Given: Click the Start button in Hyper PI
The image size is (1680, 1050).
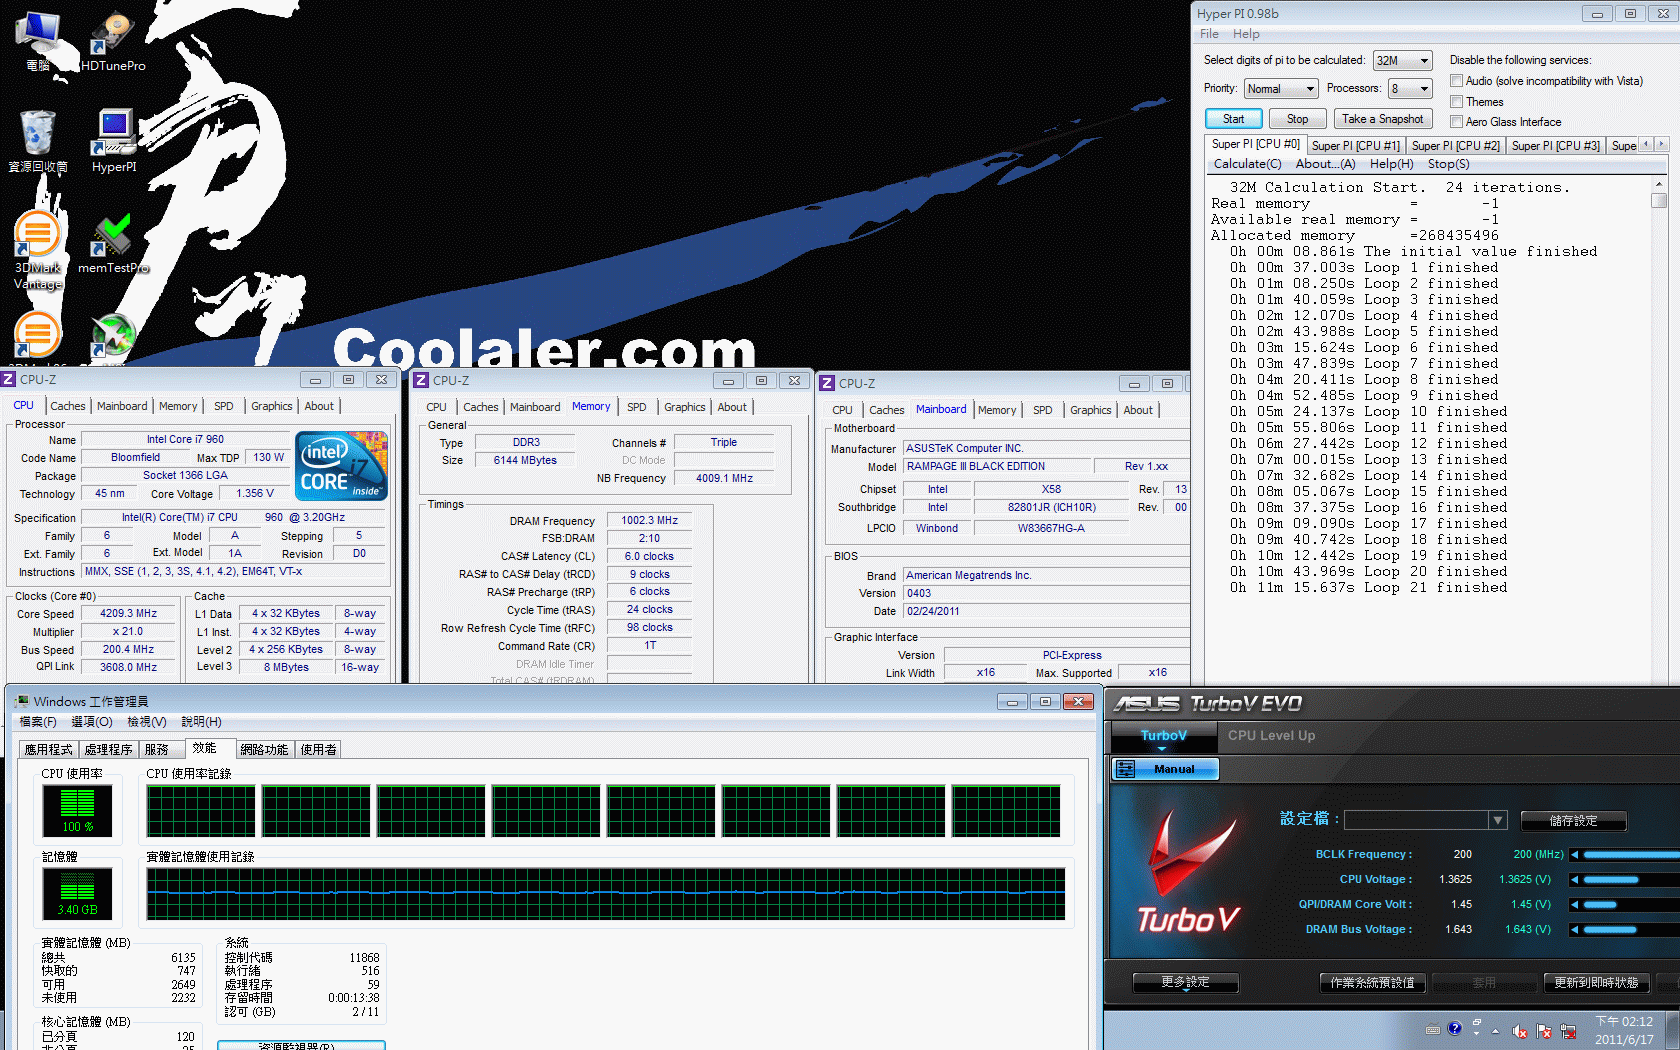Looking at the screenshot, I should click(1234, 119).
